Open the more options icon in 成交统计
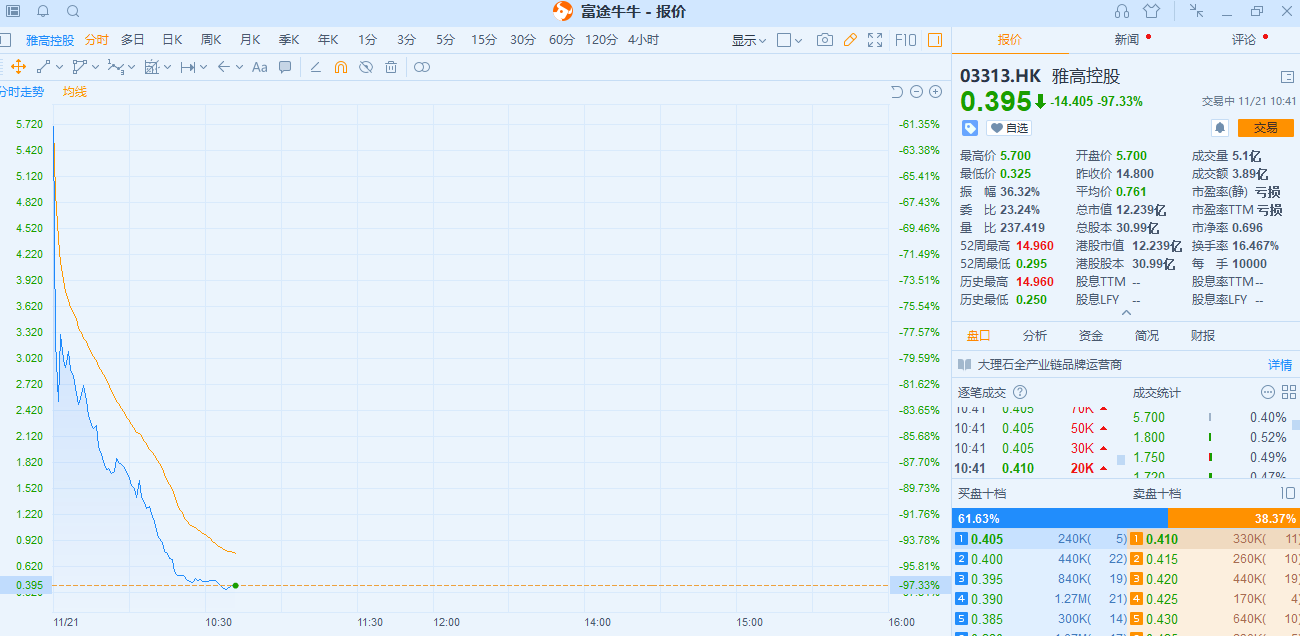 (1268, 392)
